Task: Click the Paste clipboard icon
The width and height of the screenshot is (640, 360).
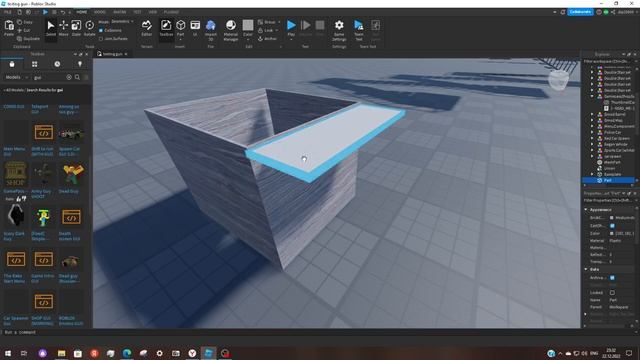Action: click(9, 28)
